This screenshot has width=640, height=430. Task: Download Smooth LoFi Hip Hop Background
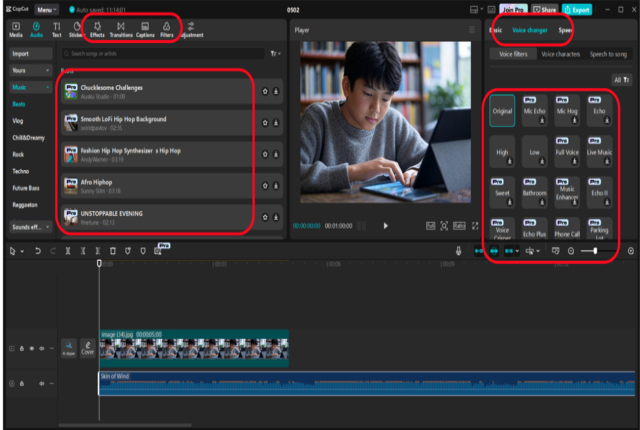tap(276, 122)
